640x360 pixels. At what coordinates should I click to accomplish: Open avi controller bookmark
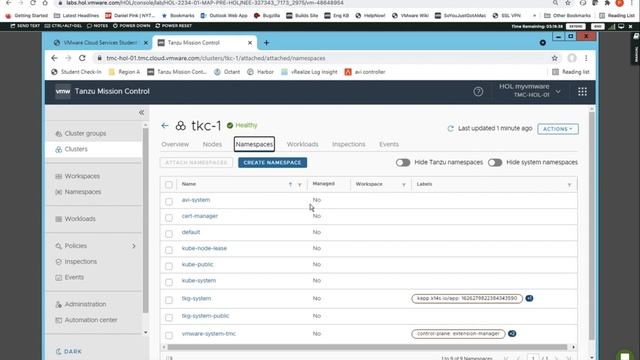click(365, 72)
